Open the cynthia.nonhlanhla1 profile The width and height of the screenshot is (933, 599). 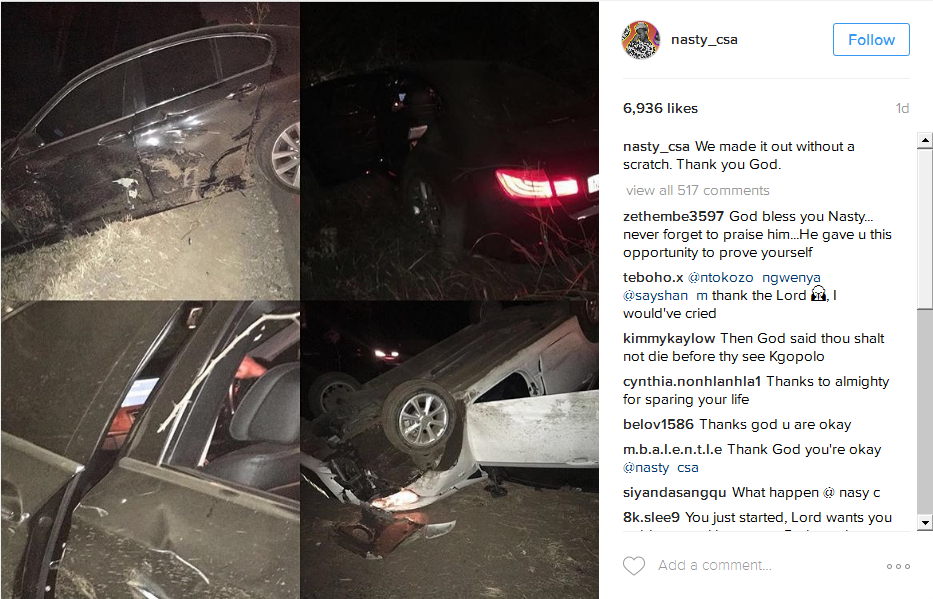point(692,381)
